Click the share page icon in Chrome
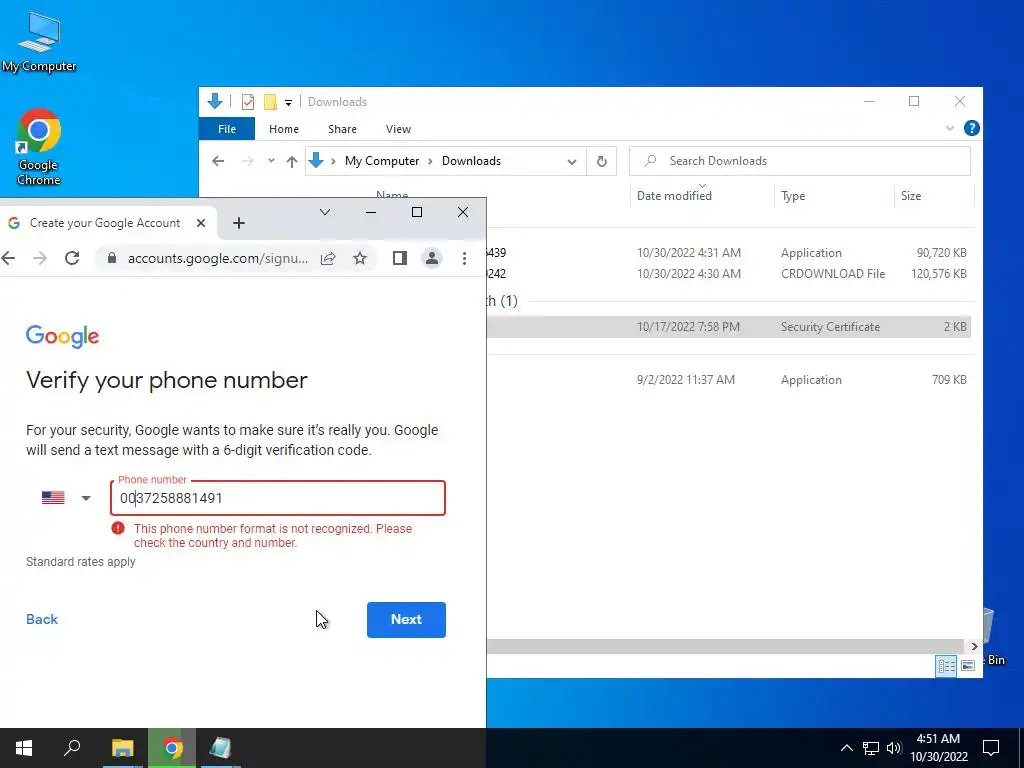 tap(328, 259)
